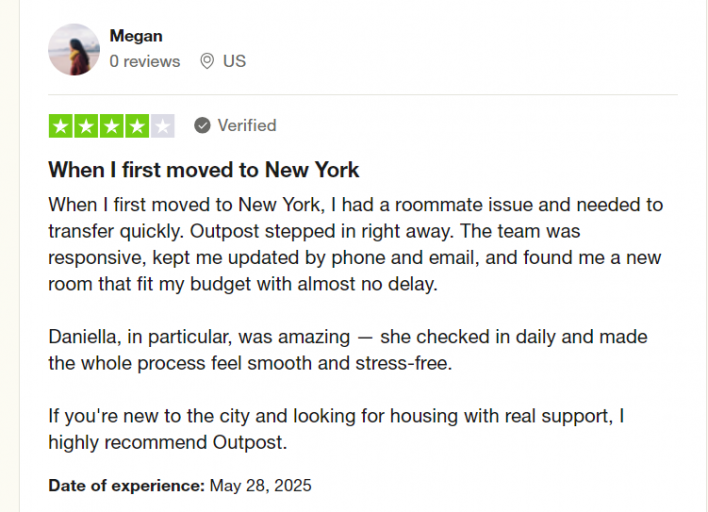This screenshot has height=512, width=708.
Task: Click the fifth gray empty star
Action: point(162,126)
